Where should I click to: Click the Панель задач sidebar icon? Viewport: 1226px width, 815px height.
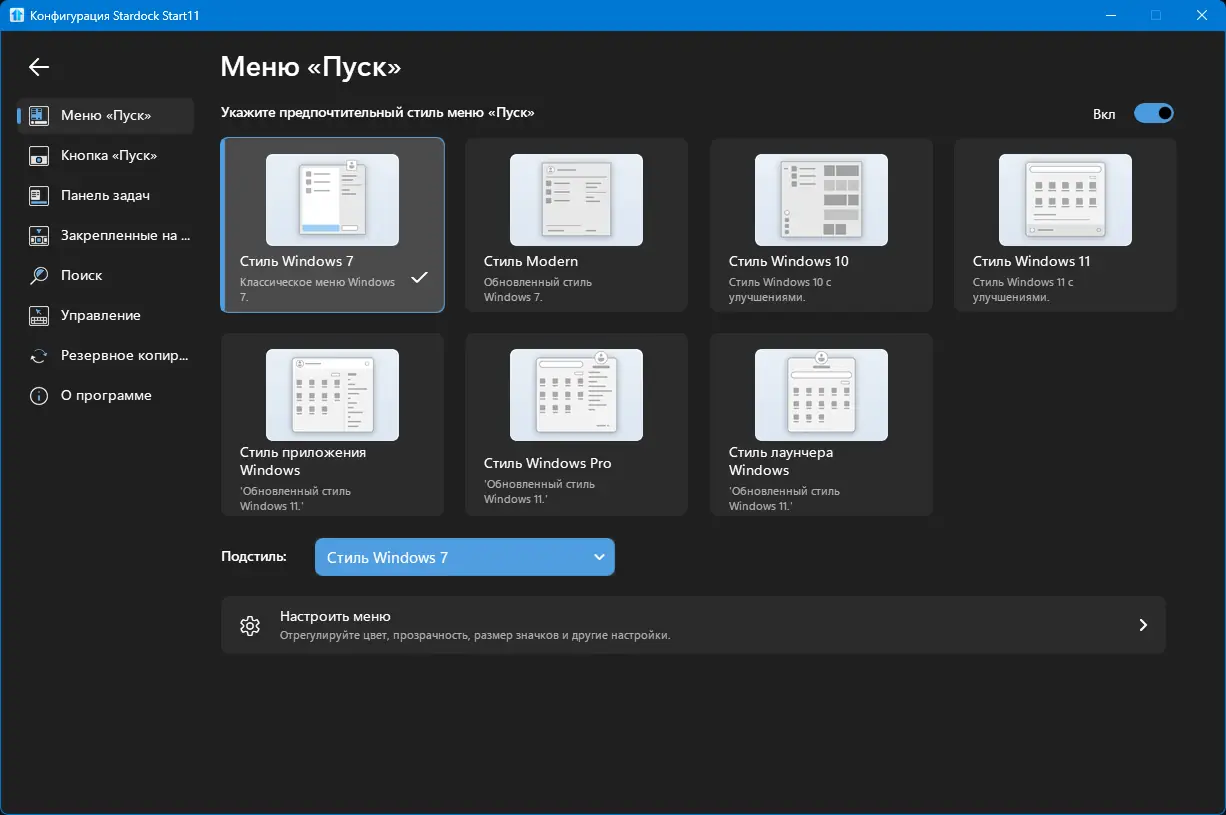click(39, 196)
